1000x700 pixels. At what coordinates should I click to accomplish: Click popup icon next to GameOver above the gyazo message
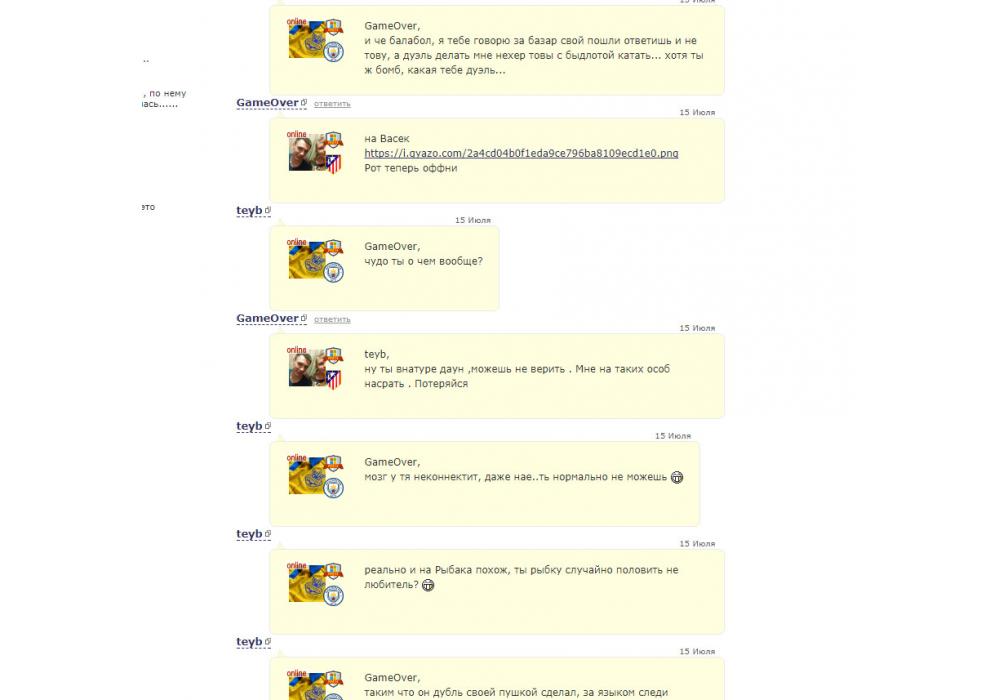pos(304,102)
